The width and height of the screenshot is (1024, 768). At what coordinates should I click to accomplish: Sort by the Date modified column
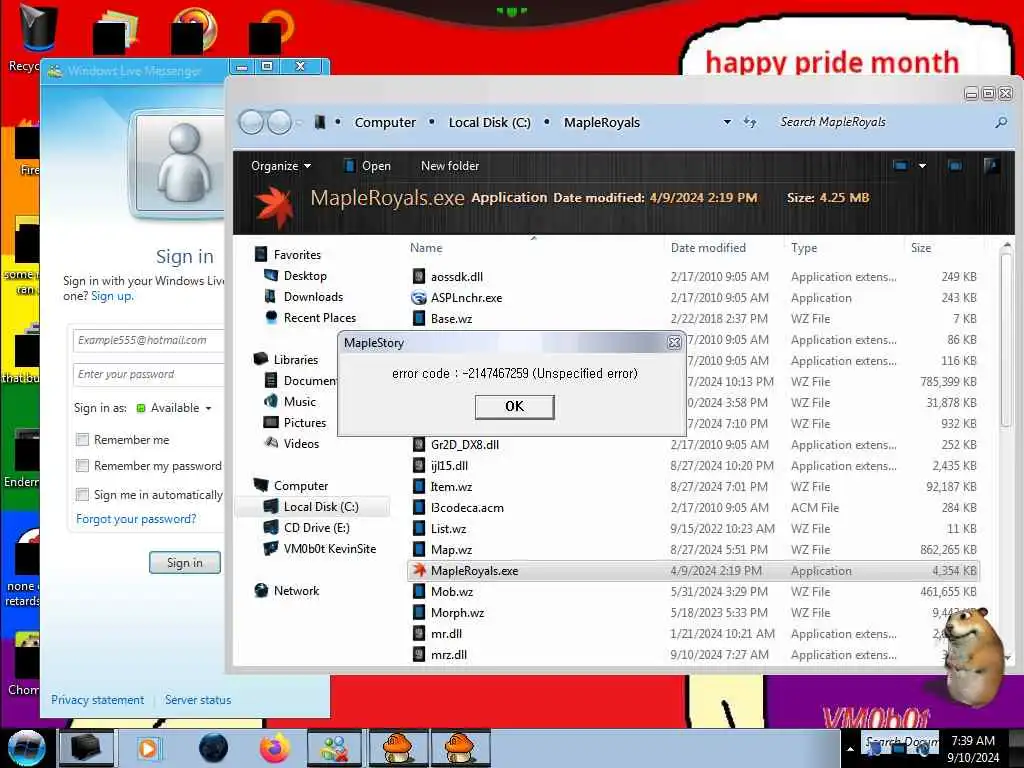click(x=708, y=248)
